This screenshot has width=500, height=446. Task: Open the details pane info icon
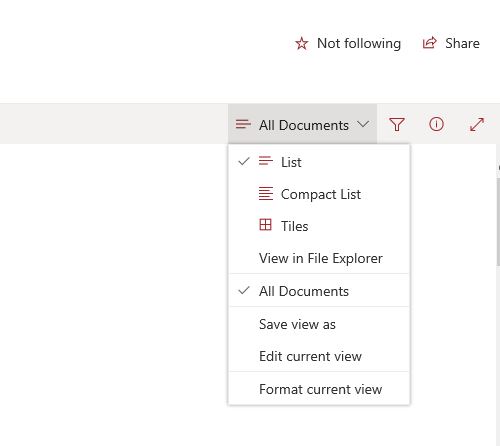point(436,124)
